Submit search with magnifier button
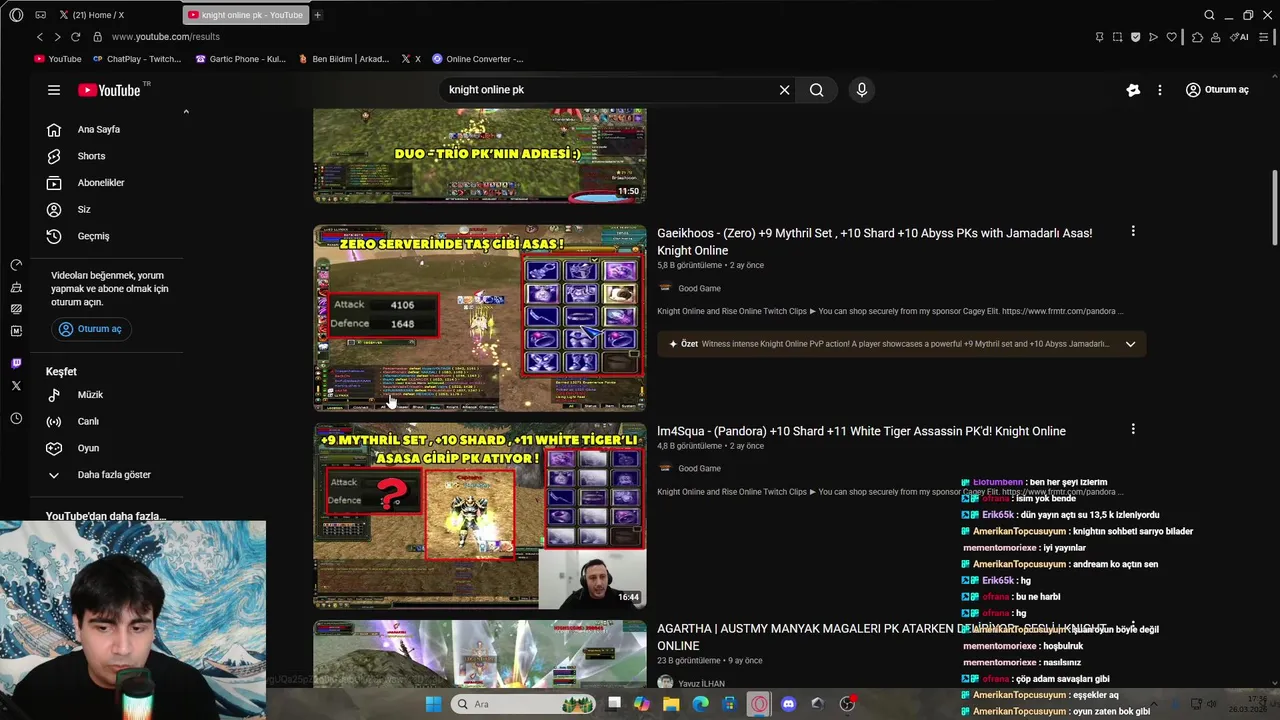 tap(817, 90)
